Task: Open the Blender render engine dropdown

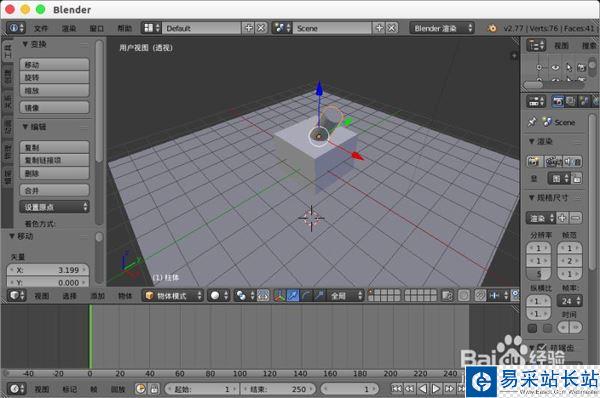Action: tap(442, 28)
